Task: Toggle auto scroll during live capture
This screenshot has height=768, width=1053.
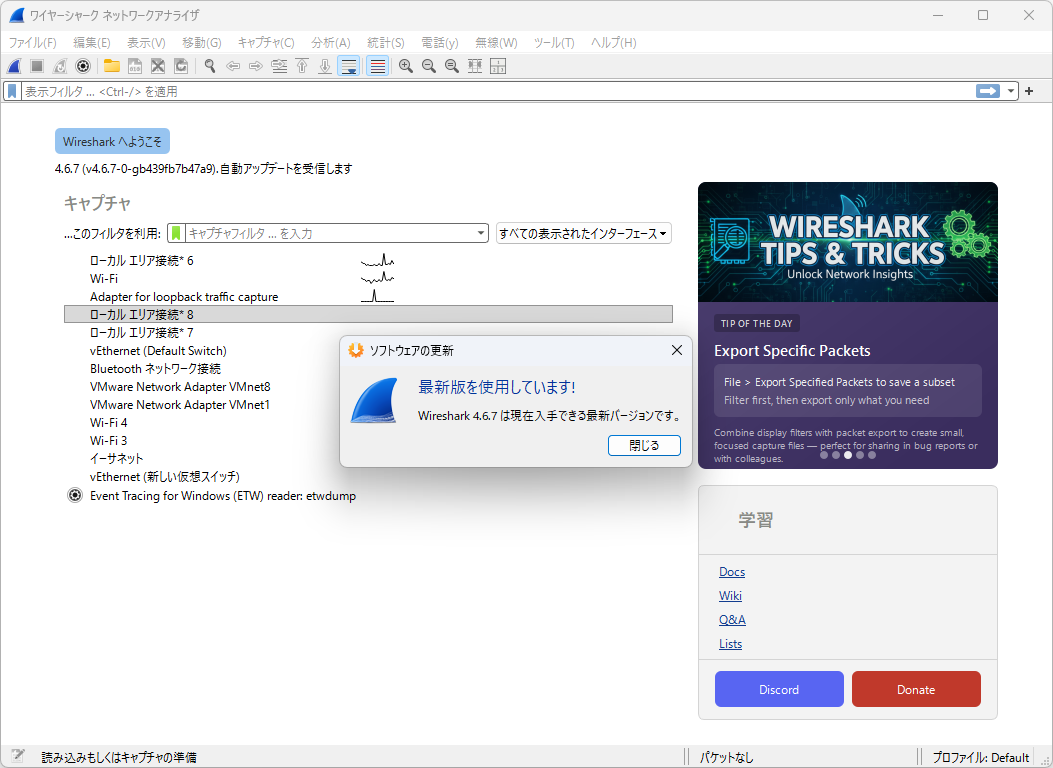Action: click(349, 66)
